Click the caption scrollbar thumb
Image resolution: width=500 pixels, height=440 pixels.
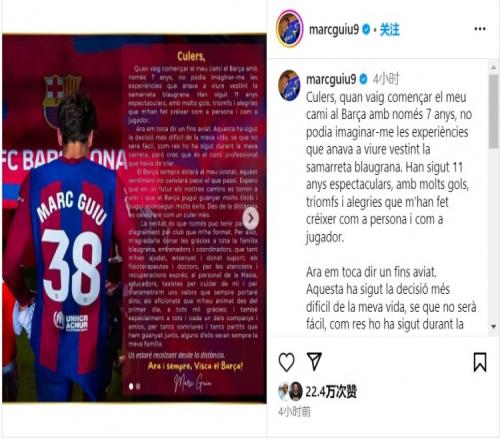click(494, 111)
